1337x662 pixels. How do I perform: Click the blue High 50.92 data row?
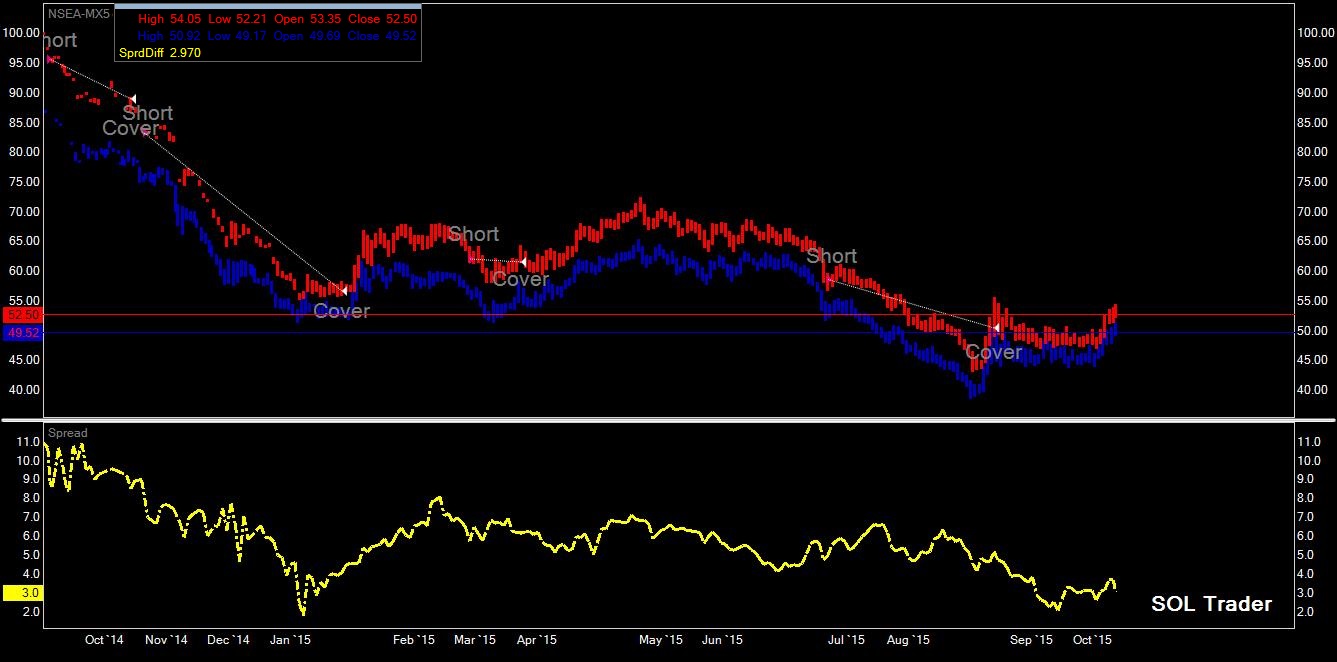pyautogui.click(x=277, y=36)
